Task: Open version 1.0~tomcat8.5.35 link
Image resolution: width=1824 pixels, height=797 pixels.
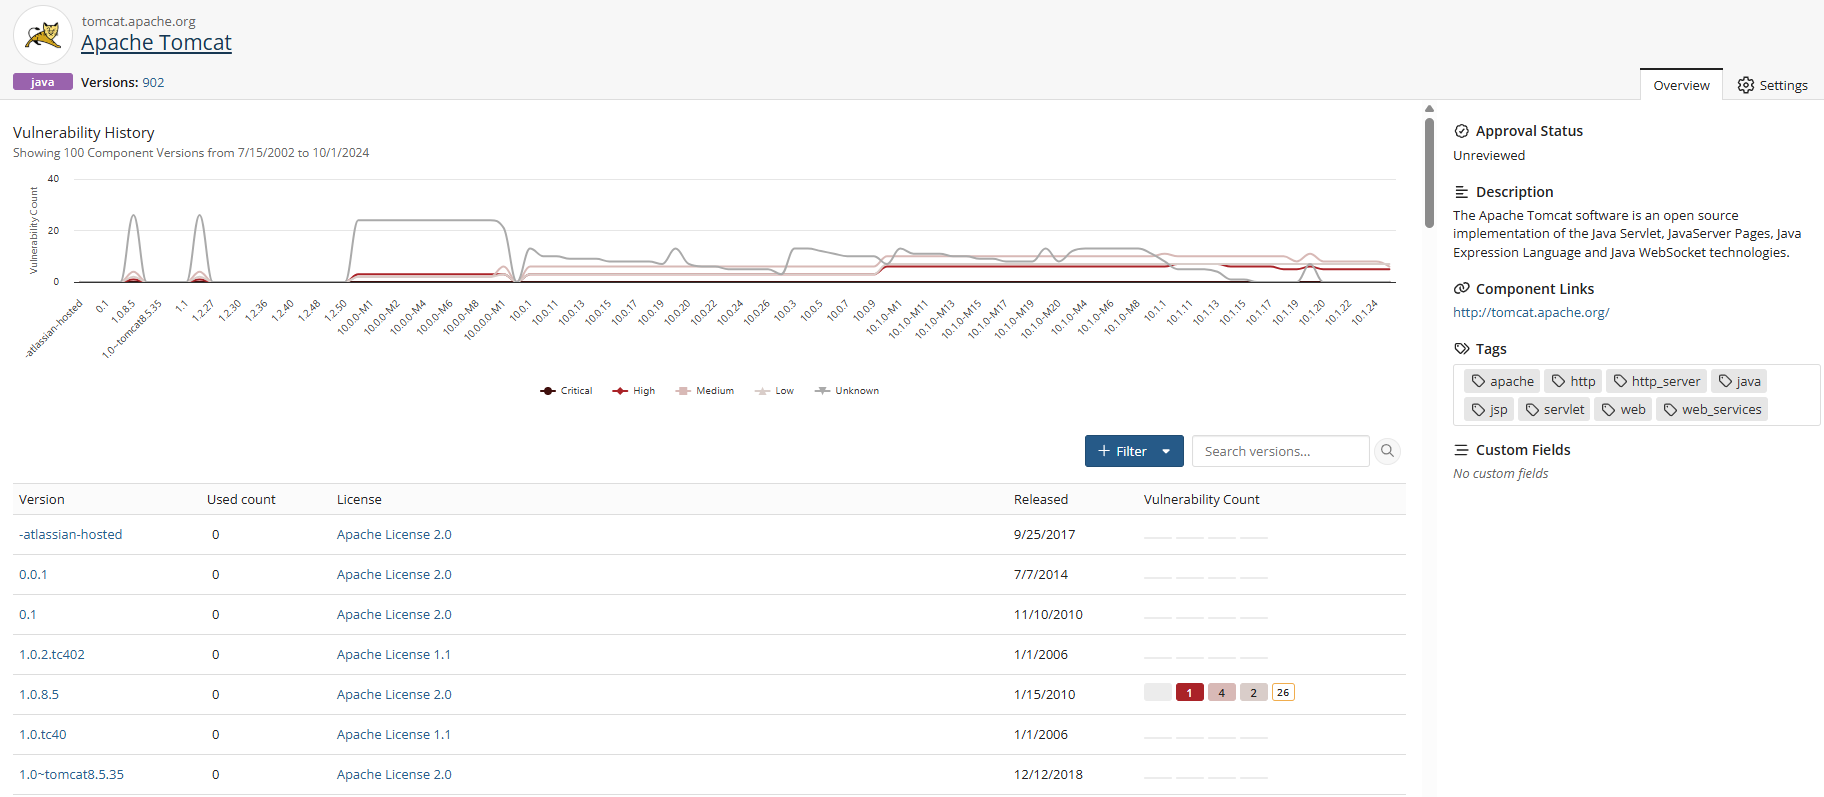Action: tap(72, 774)
